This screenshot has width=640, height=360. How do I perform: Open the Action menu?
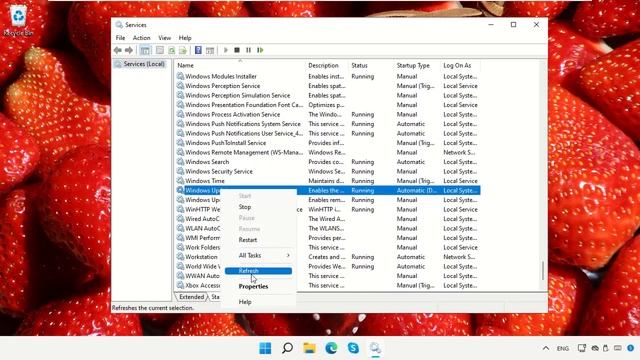(x=142, y=38)
